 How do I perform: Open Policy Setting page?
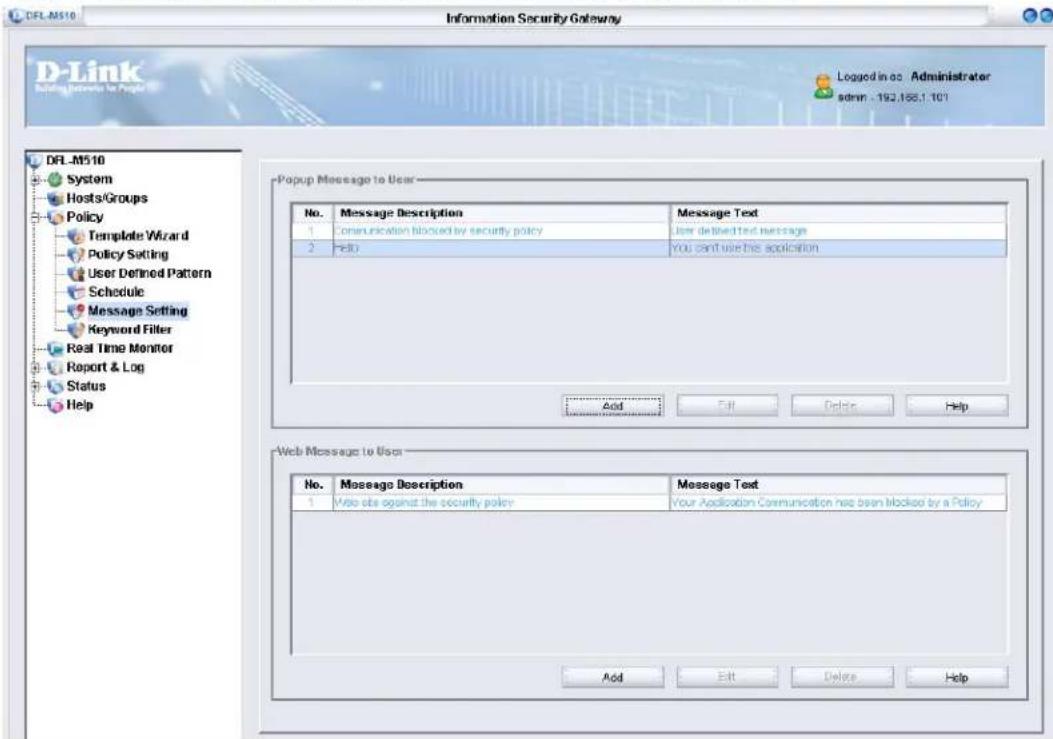[x=128, y=255]
